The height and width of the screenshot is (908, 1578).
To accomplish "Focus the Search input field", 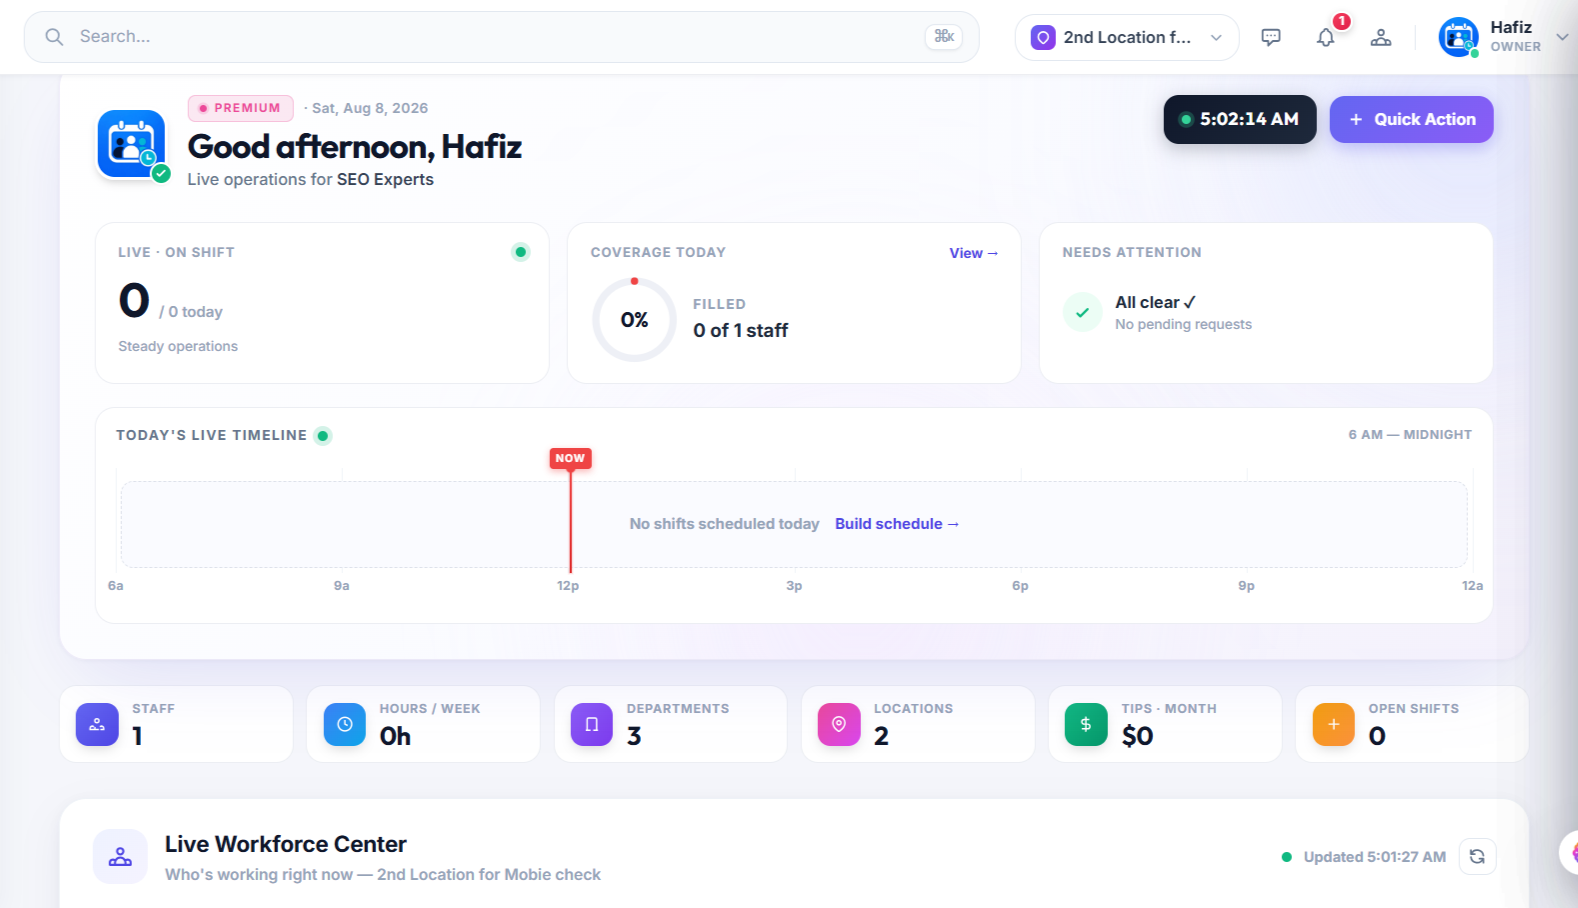I will pyautogui.click(x=502, y=37).
